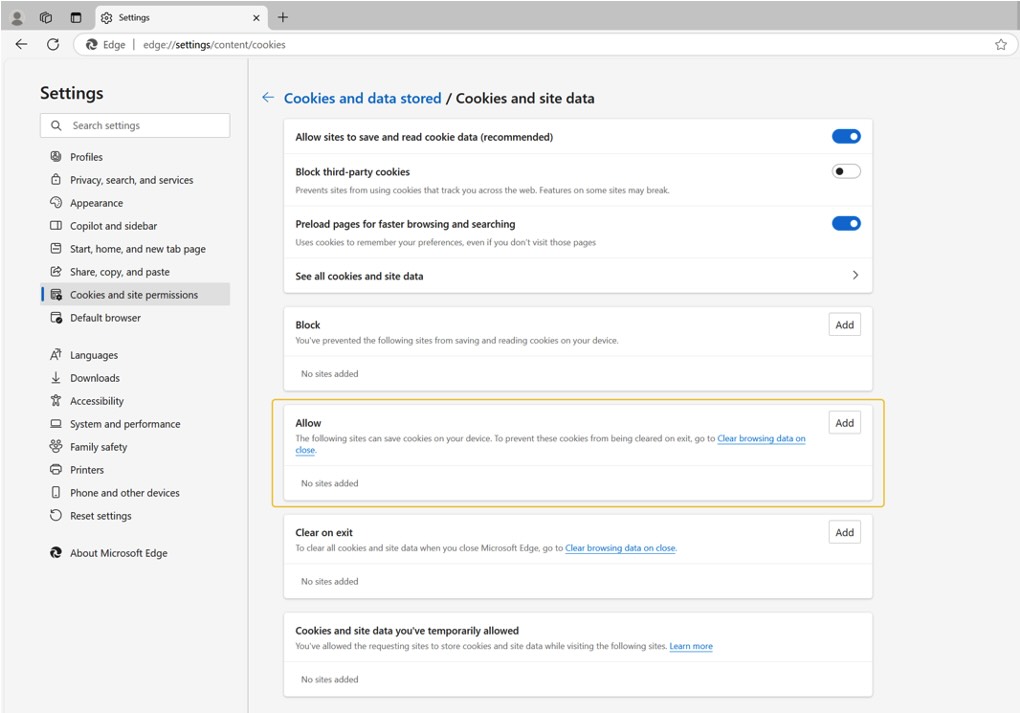
Task: Click Add button in the Allow section
Action: [844, 423]
